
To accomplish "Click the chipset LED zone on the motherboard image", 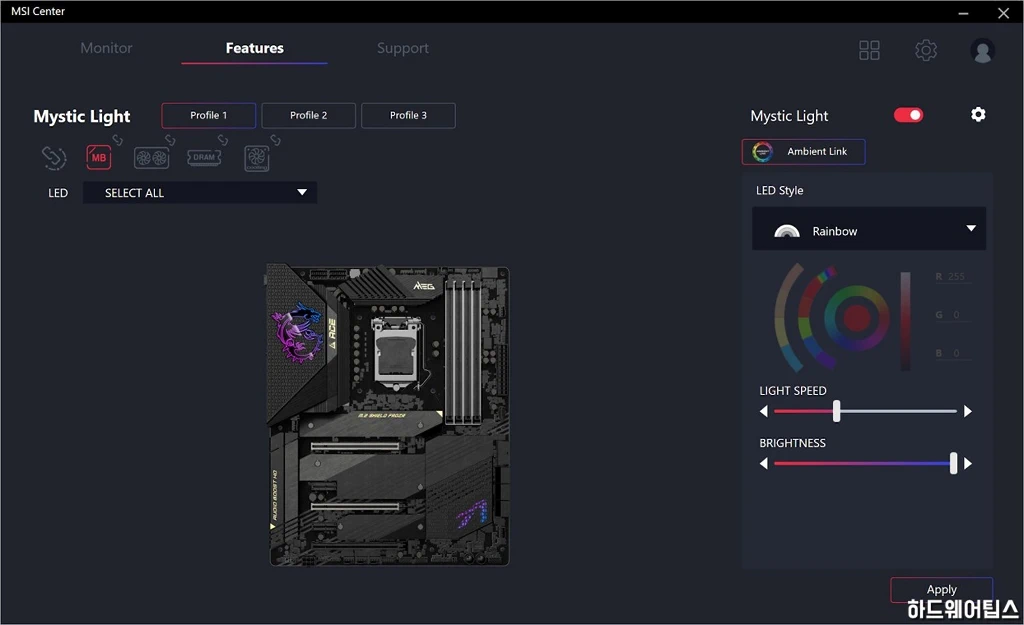I will tap(472, 514).
